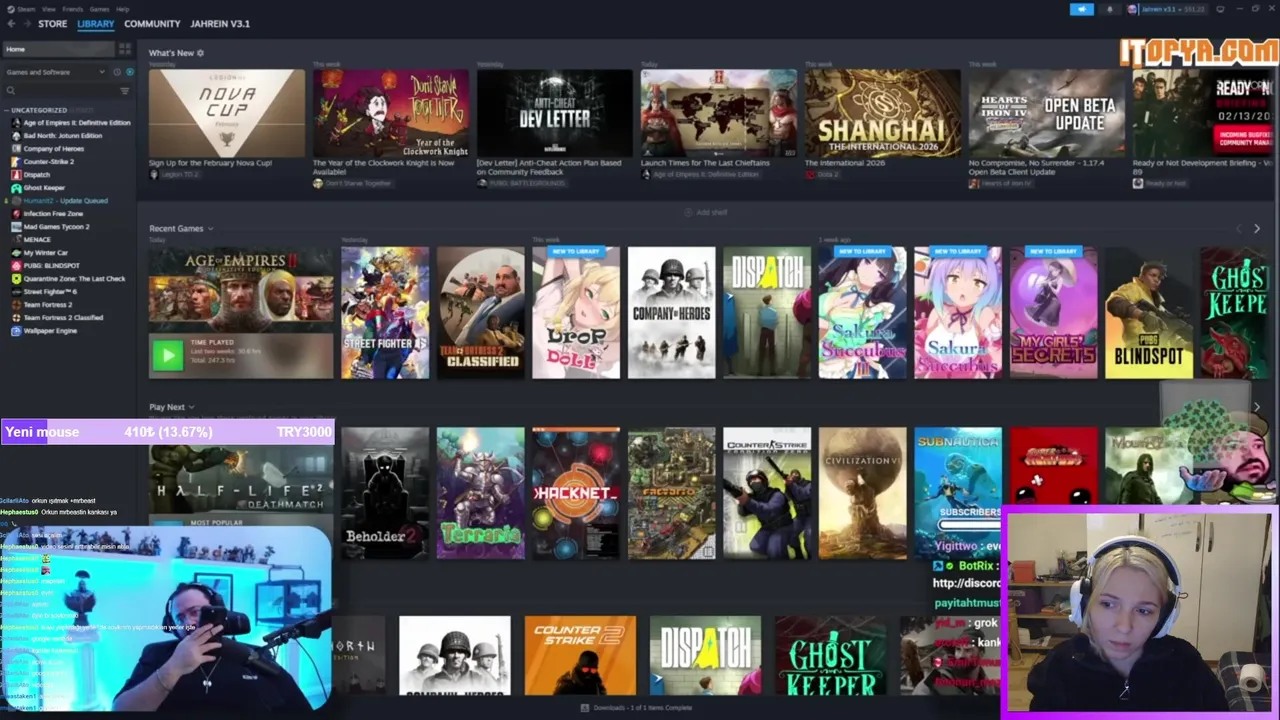Open the announcements megaphone button
The height and width of the screenshot is (720, 1280).
1082,9
